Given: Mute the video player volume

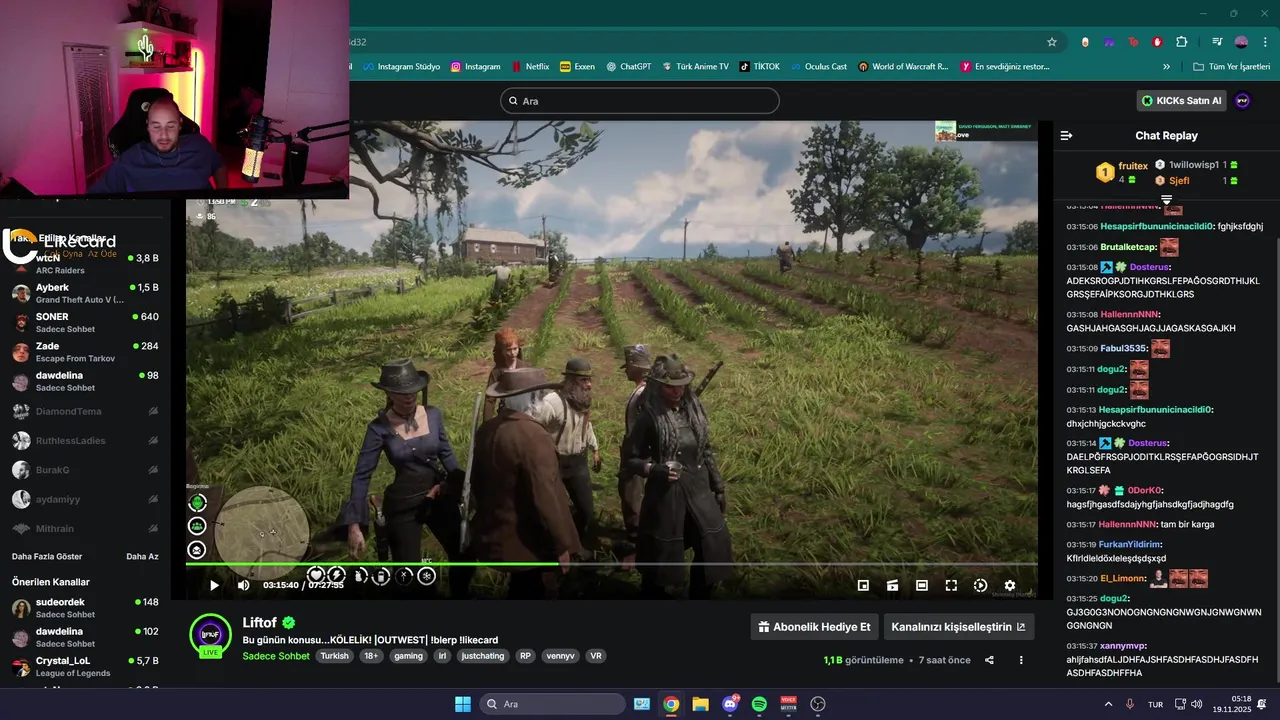Looking at the screenshot, I should pos(243,585).
